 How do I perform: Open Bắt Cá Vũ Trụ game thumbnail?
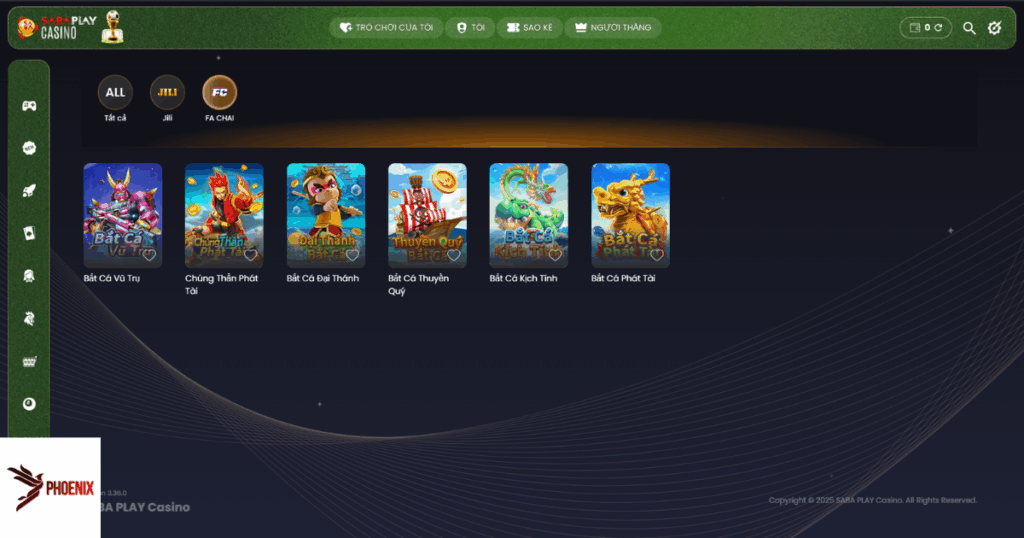123,215
